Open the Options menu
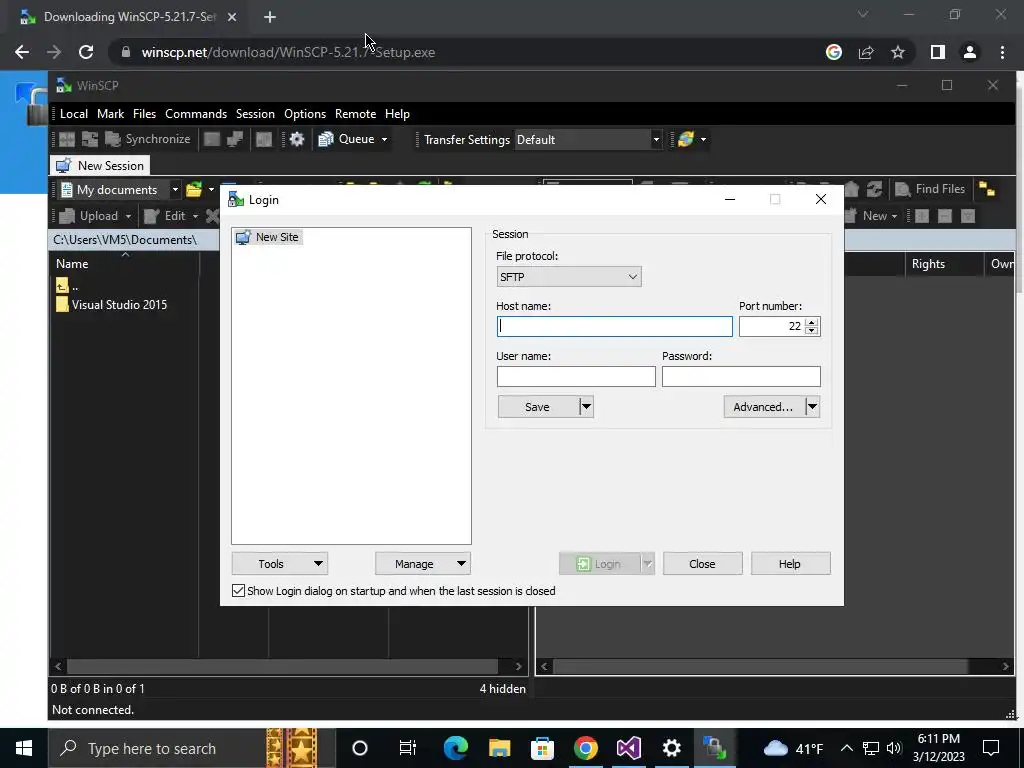 pyautogui.click(x=305, y=114)
